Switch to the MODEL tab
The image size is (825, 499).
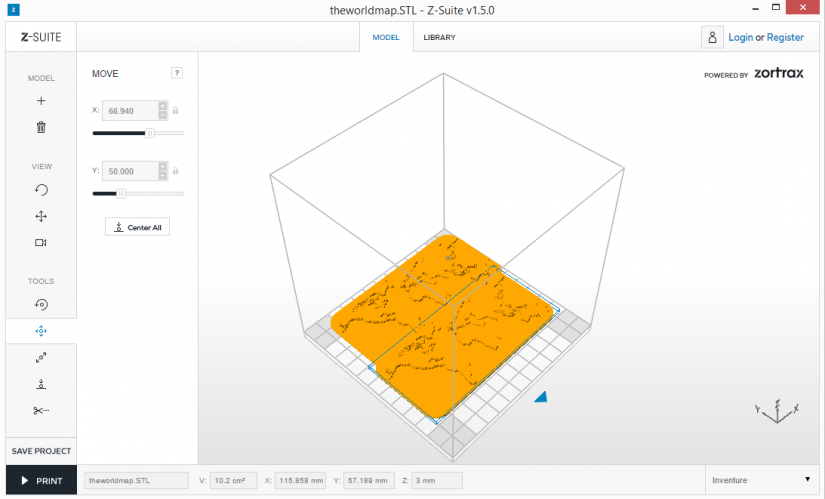click(386, 37)
